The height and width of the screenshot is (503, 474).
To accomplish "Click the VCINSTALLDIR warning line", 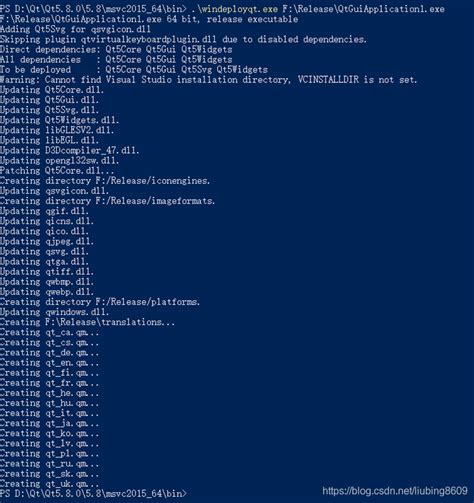I will coord(209,80).
